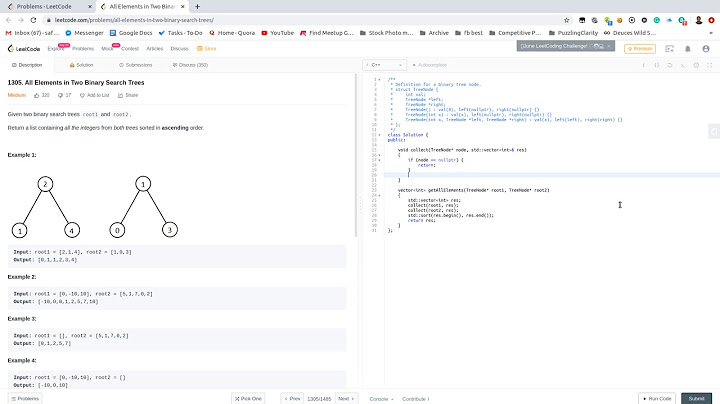
Task: Open the Home - Quora bookmark
Action: pyautogui.click(x=231, y=33)
